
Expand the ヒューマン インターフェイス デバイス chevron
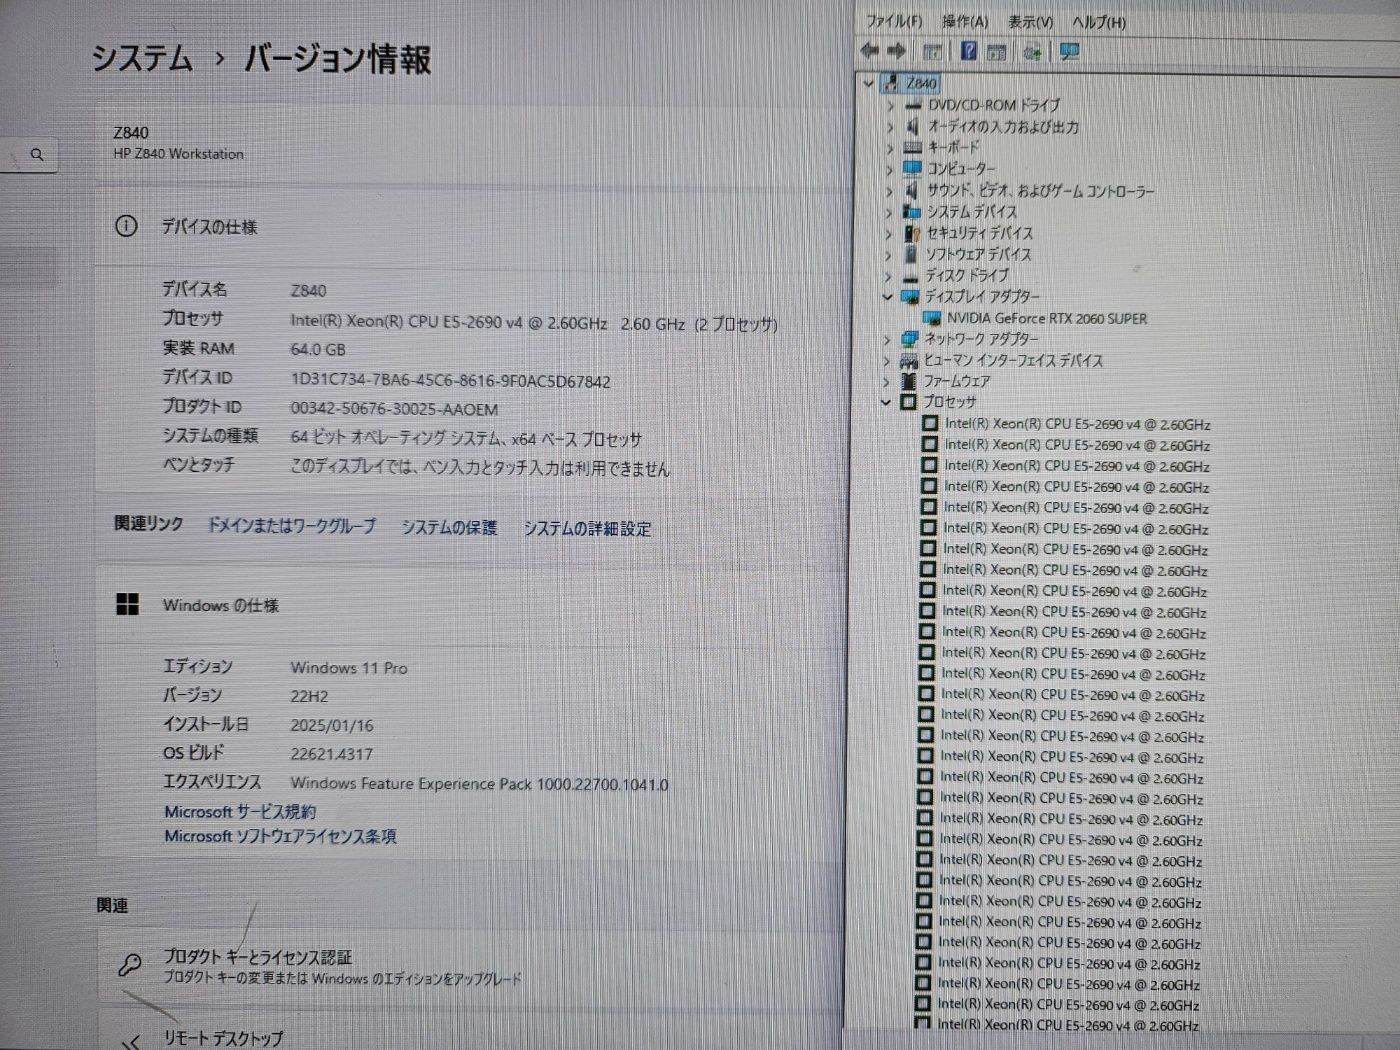tap(886, 360)
